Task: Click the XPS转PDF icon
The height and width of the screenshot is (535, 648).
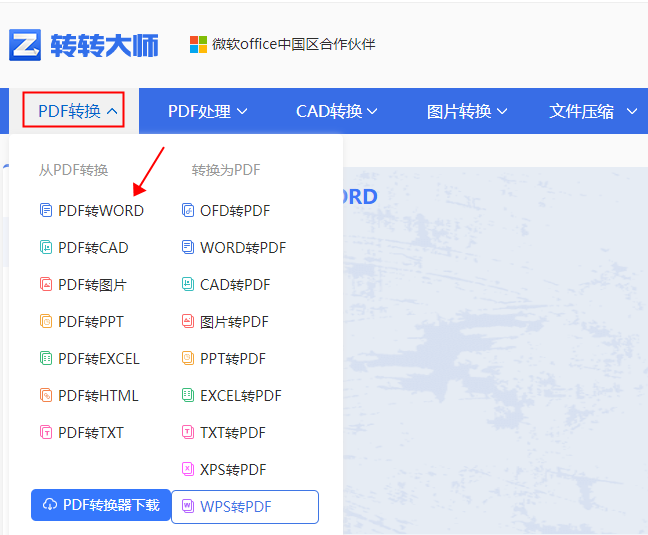Action: (x=188, y=469)
